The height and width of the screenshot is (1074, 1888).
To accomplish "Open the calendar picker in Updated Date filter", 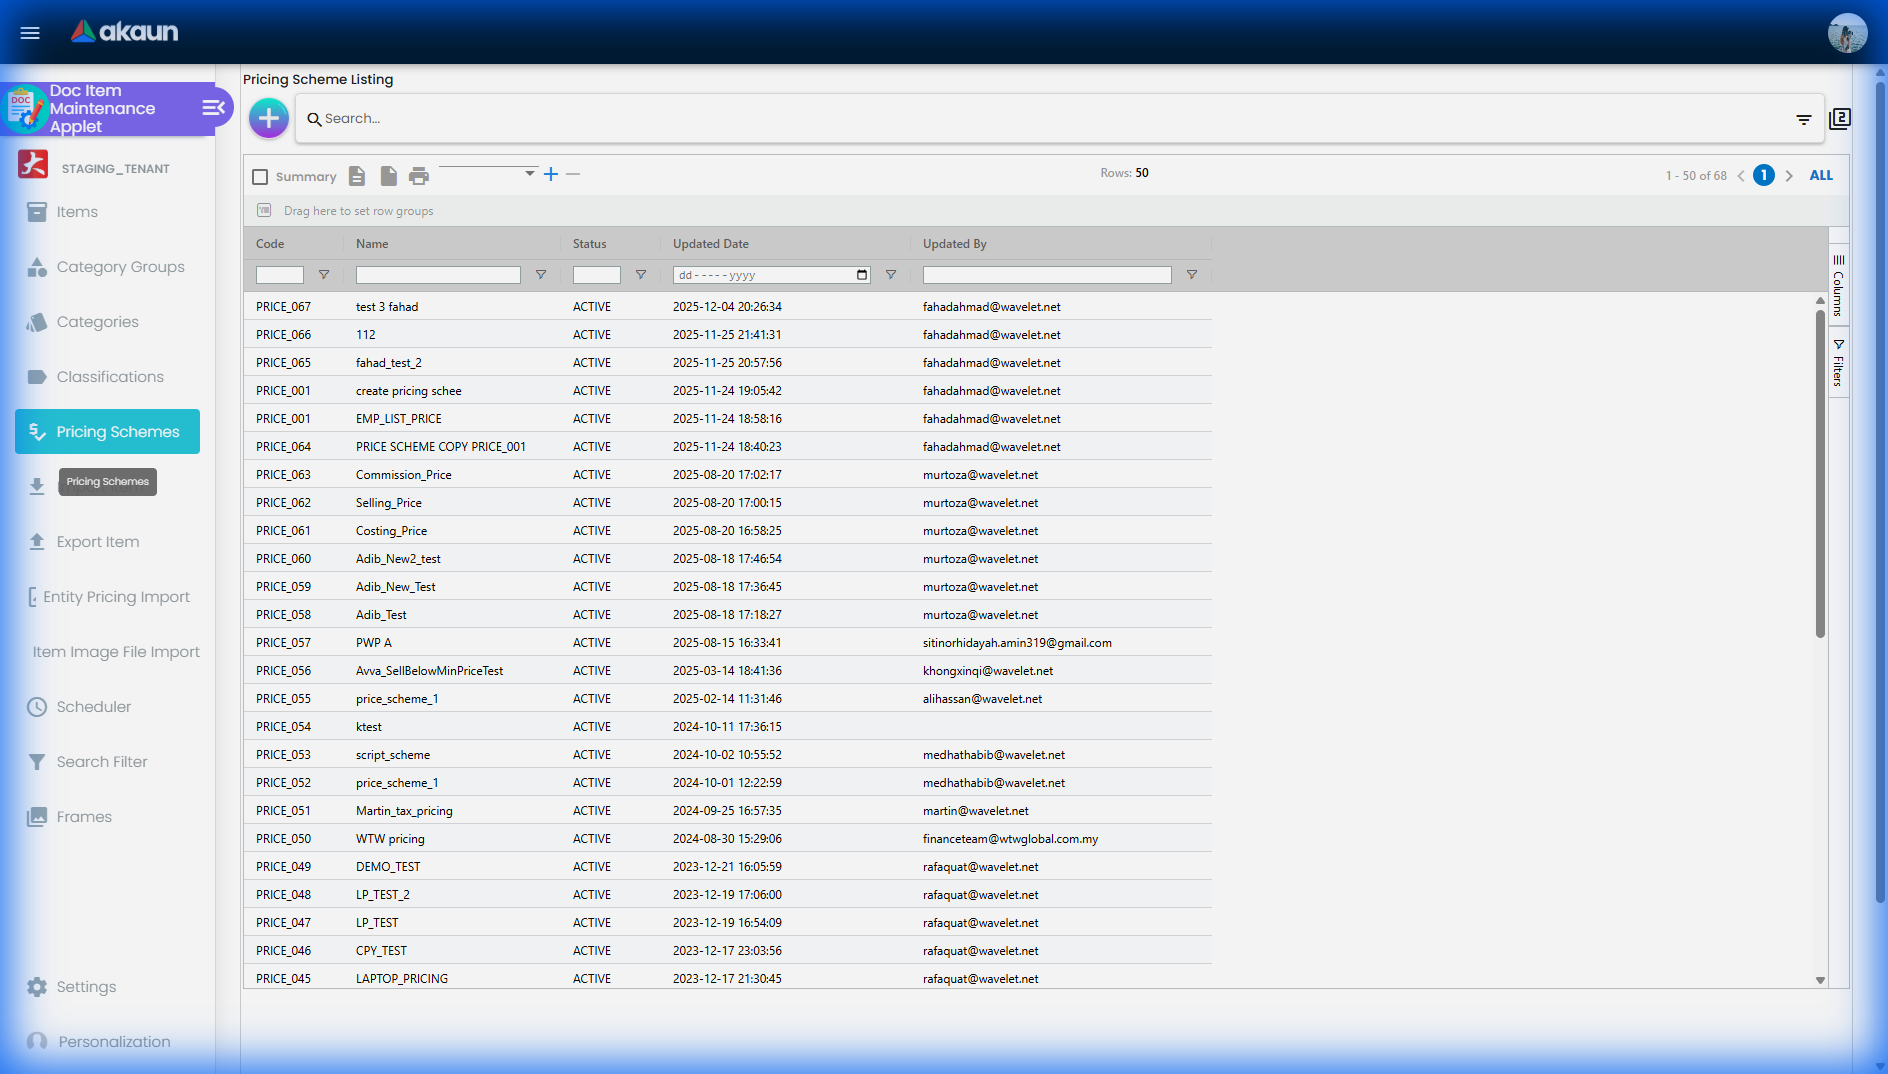I will pyautogui.click(x=862, y=275).
